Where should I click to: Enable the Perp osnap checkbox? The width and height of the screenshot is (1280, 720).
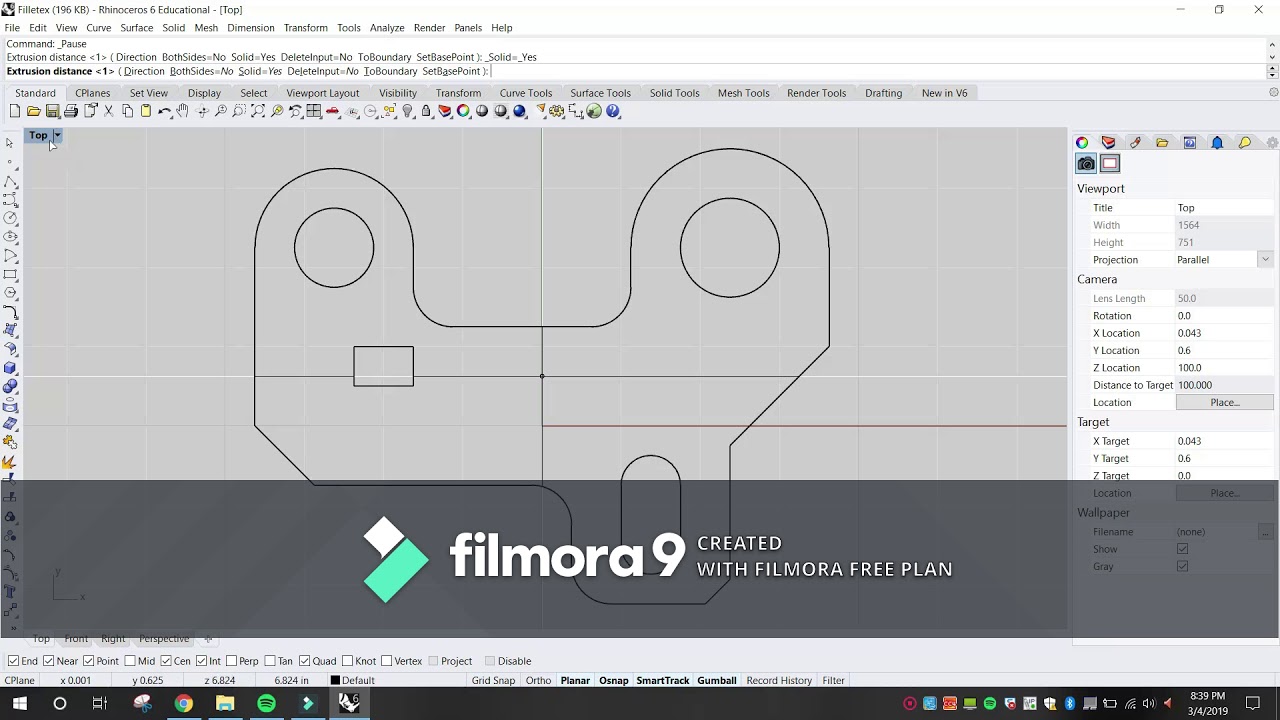click(232, 661)
